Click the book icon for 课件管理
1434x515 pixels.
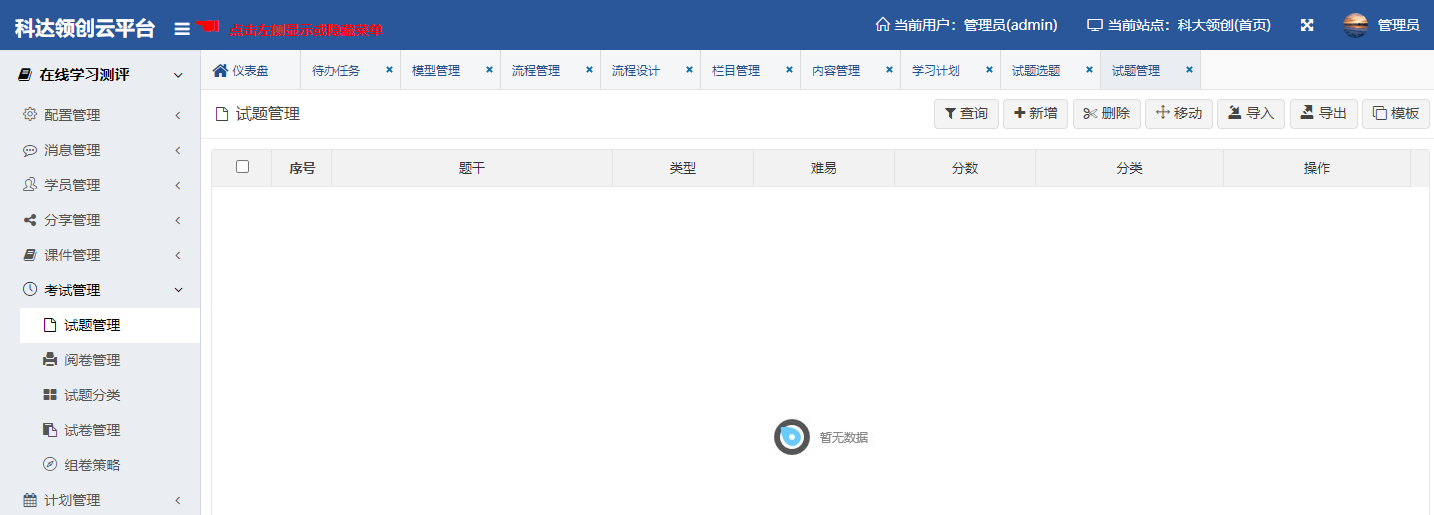(x=30, y=255)
